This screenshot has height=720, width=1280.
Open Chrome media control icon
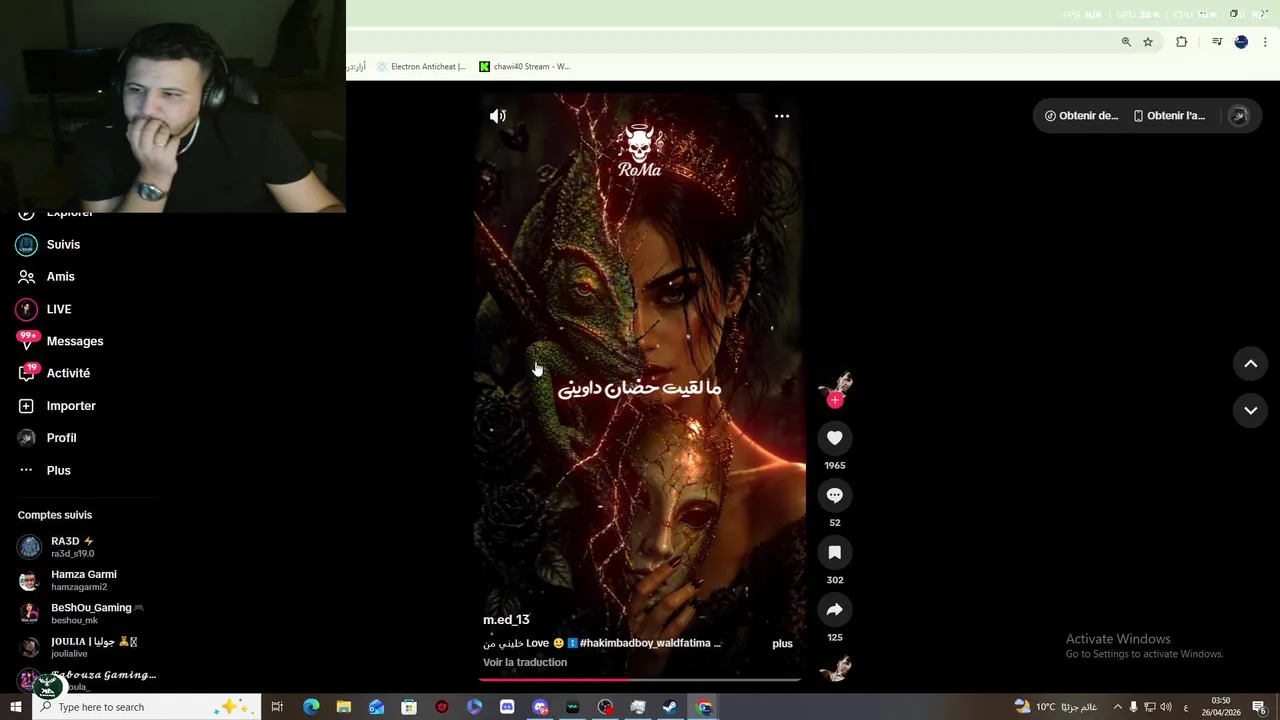click(1217, 42)
